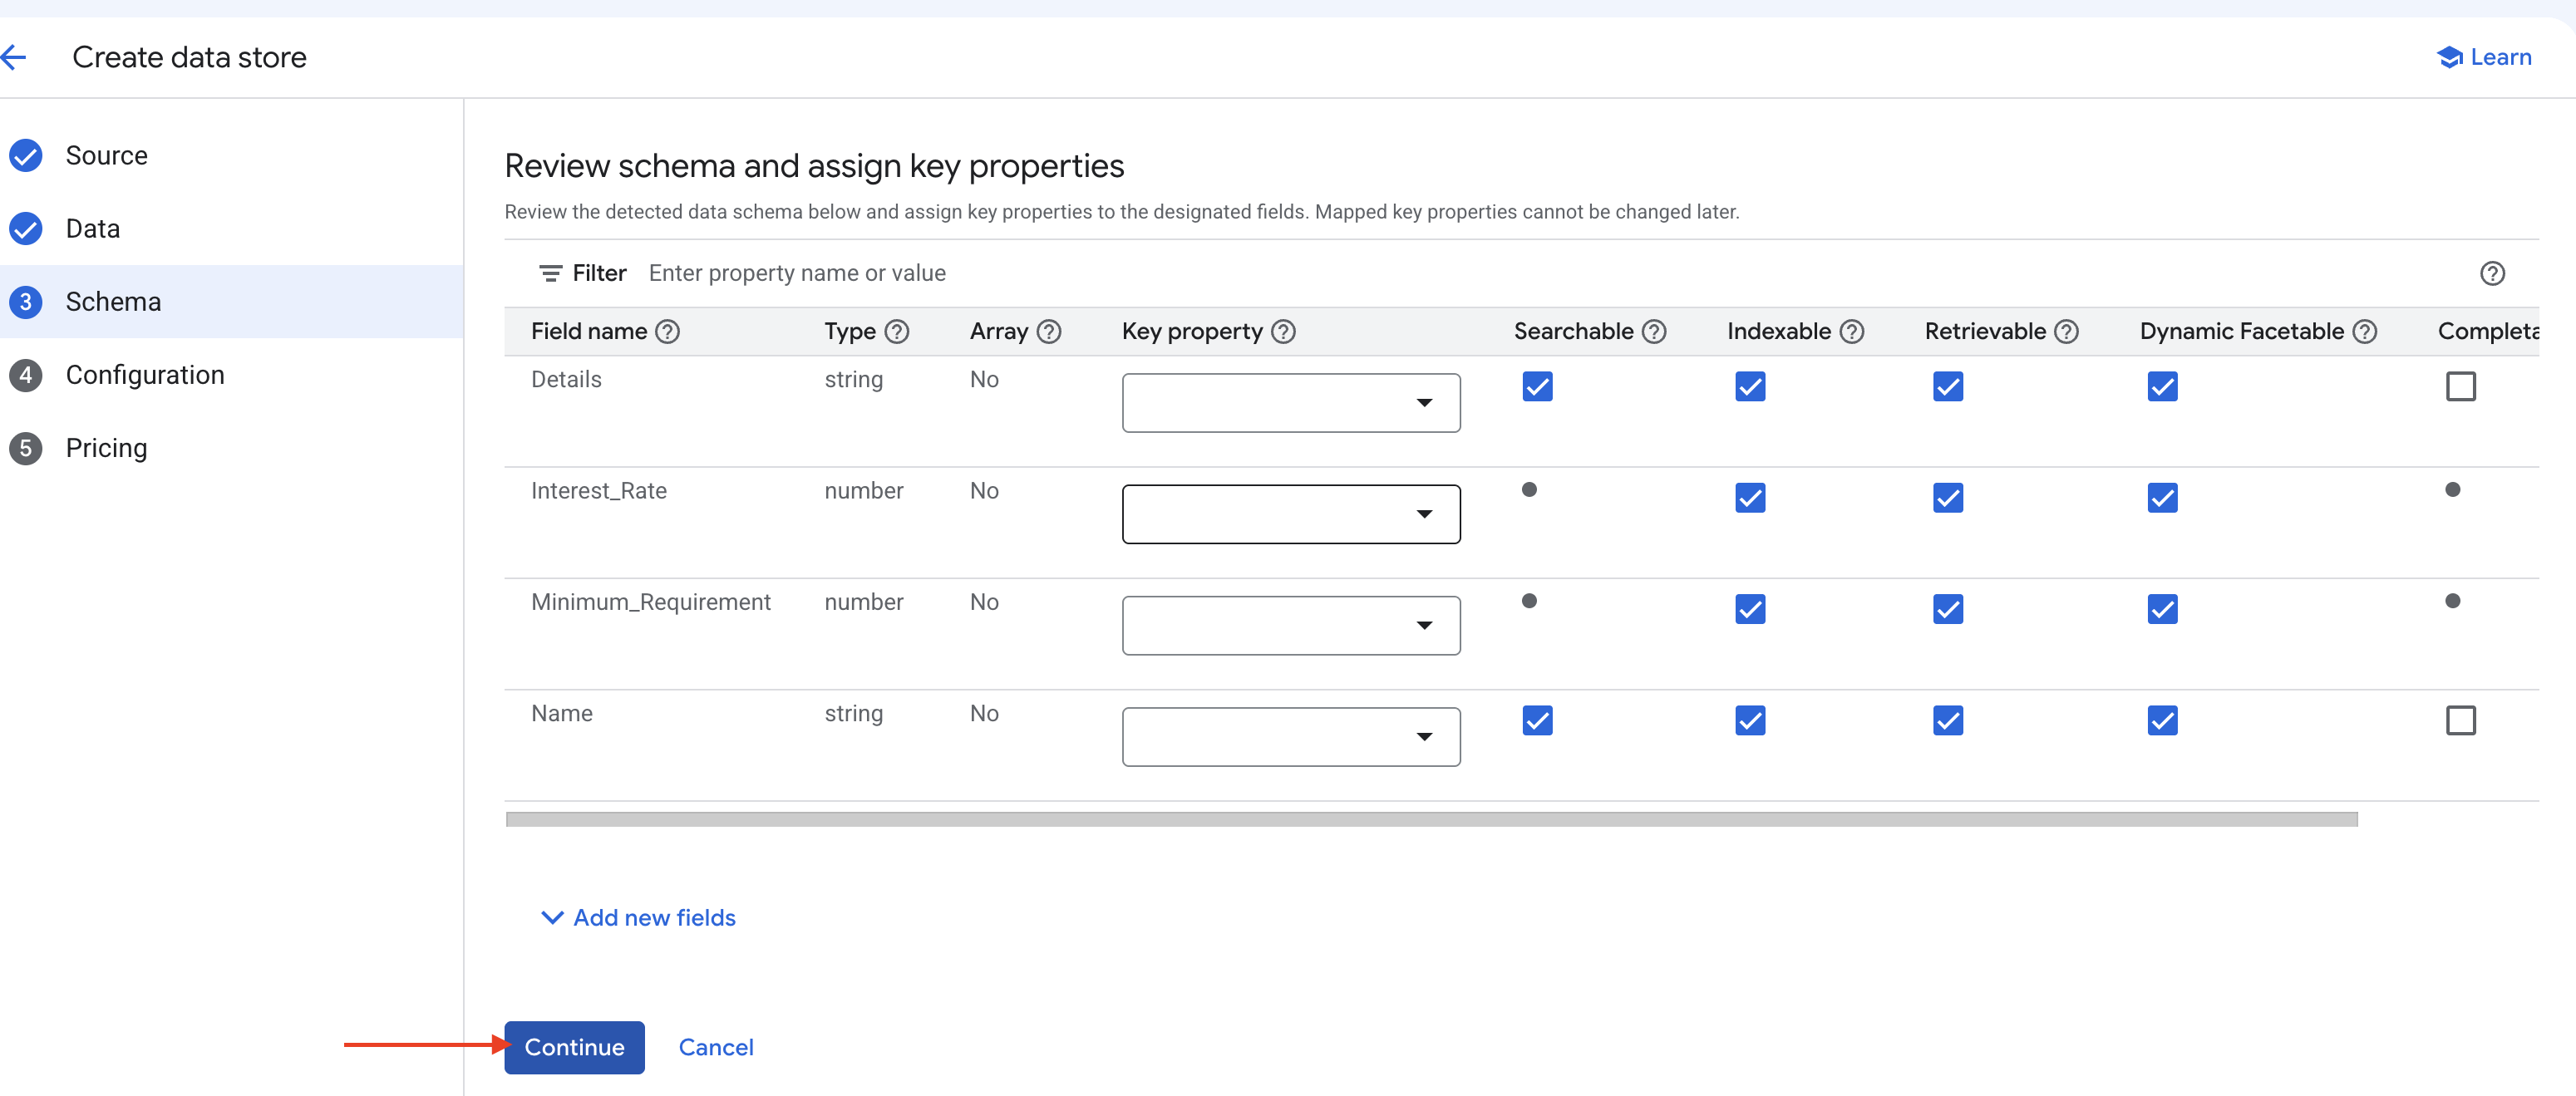The image size is (2576, 1096).
Task: Uncheck Indexable for the Name field
Action: click(1749, 720)
